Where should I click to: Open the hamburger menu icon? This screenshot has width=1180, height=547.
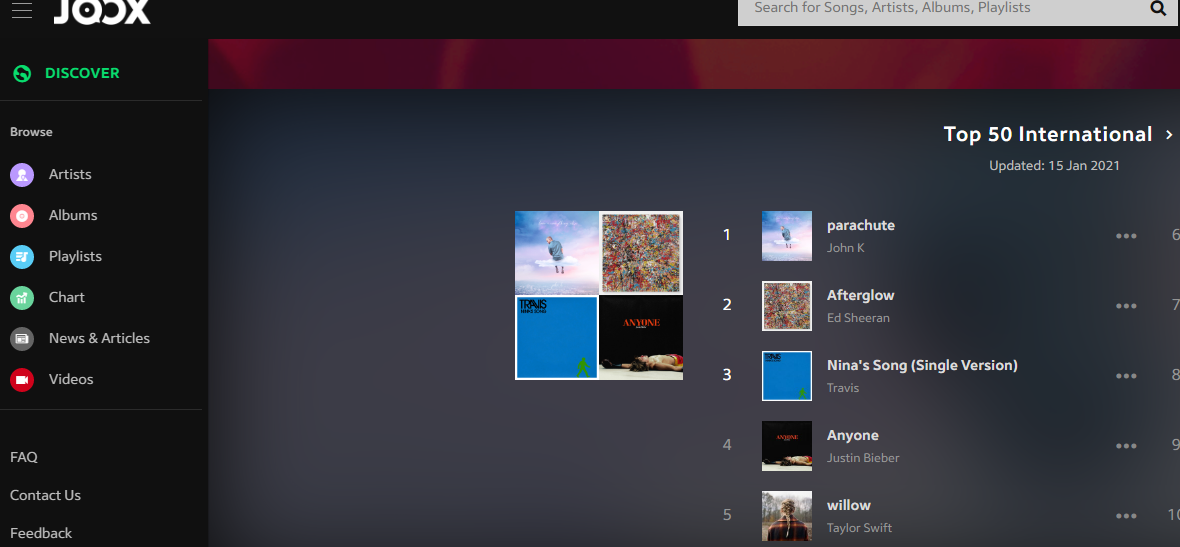pyautogui.click(x=21, y=10)
